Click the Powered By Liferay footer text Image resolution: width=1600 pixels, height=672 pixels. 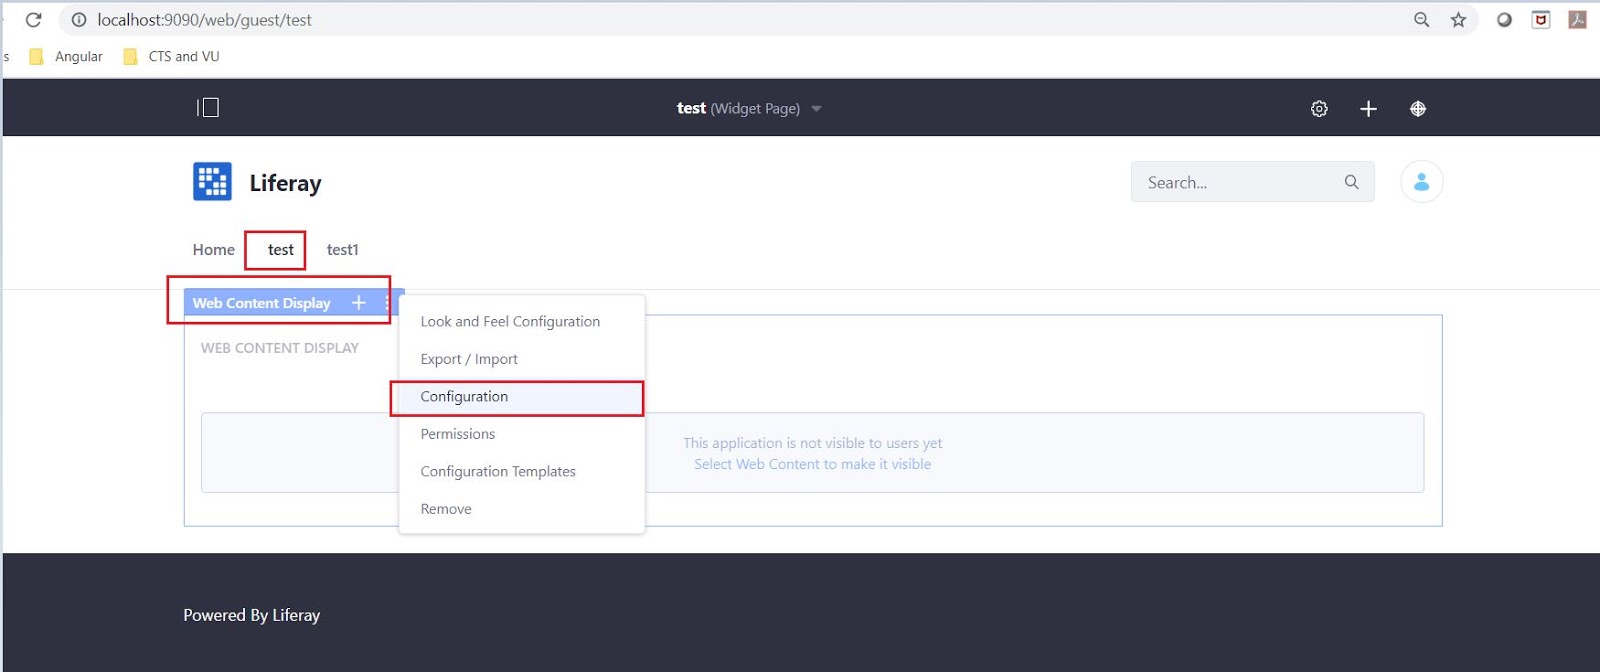pos(252,615)
